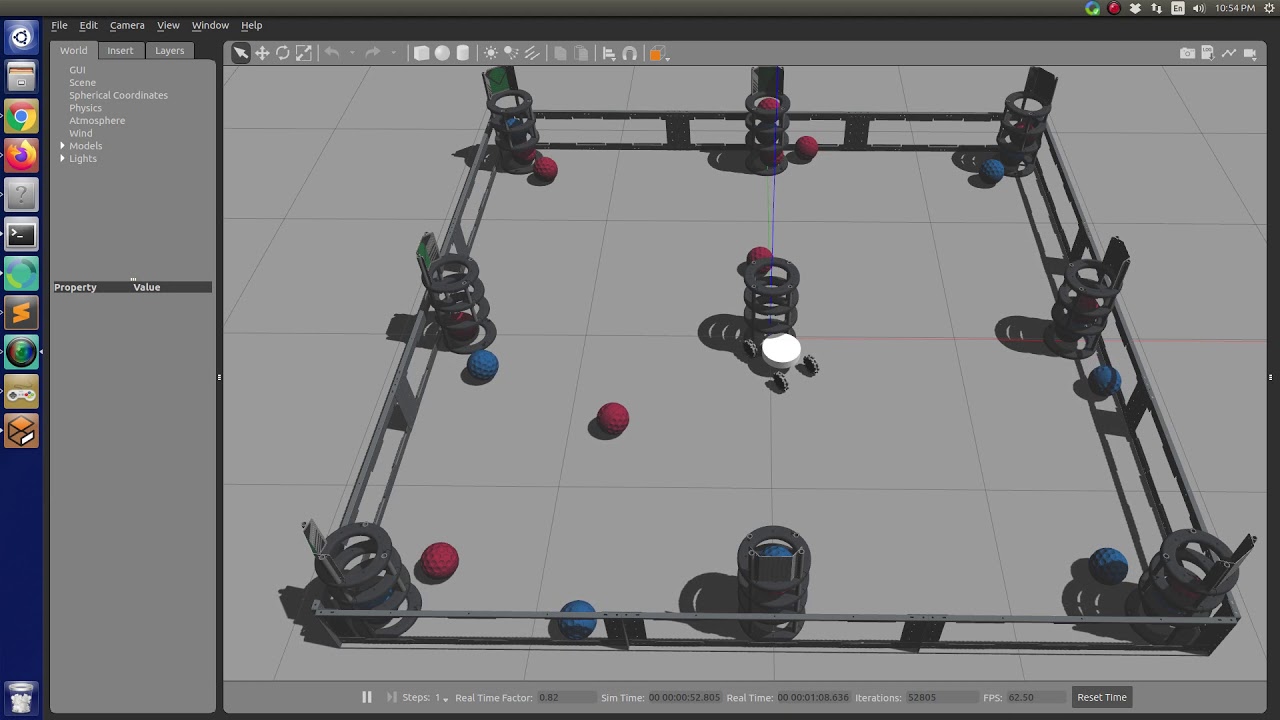
Task: Step the simulation forward once
Action: [391, 697]
